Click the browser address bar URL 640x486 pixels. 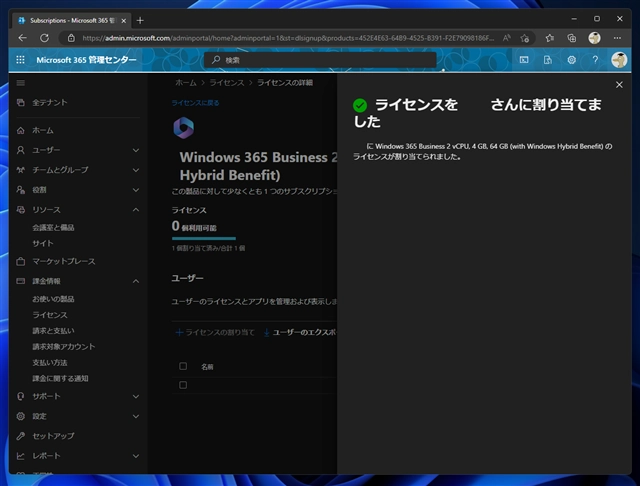click(x=288, y=38)
